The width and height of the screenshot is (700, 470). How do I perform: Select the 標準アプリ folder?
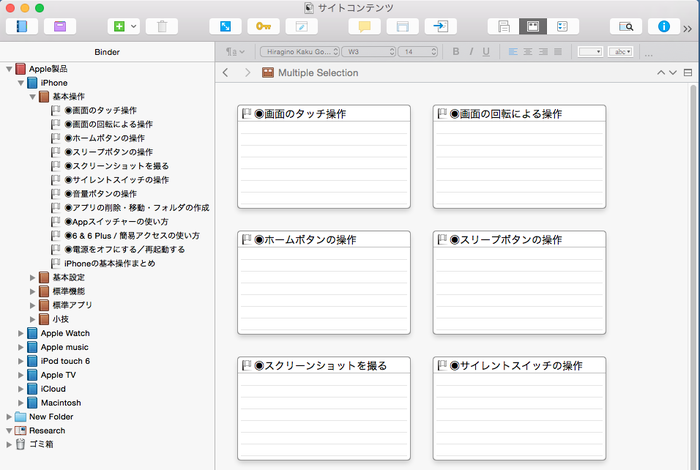pos(72,305)
